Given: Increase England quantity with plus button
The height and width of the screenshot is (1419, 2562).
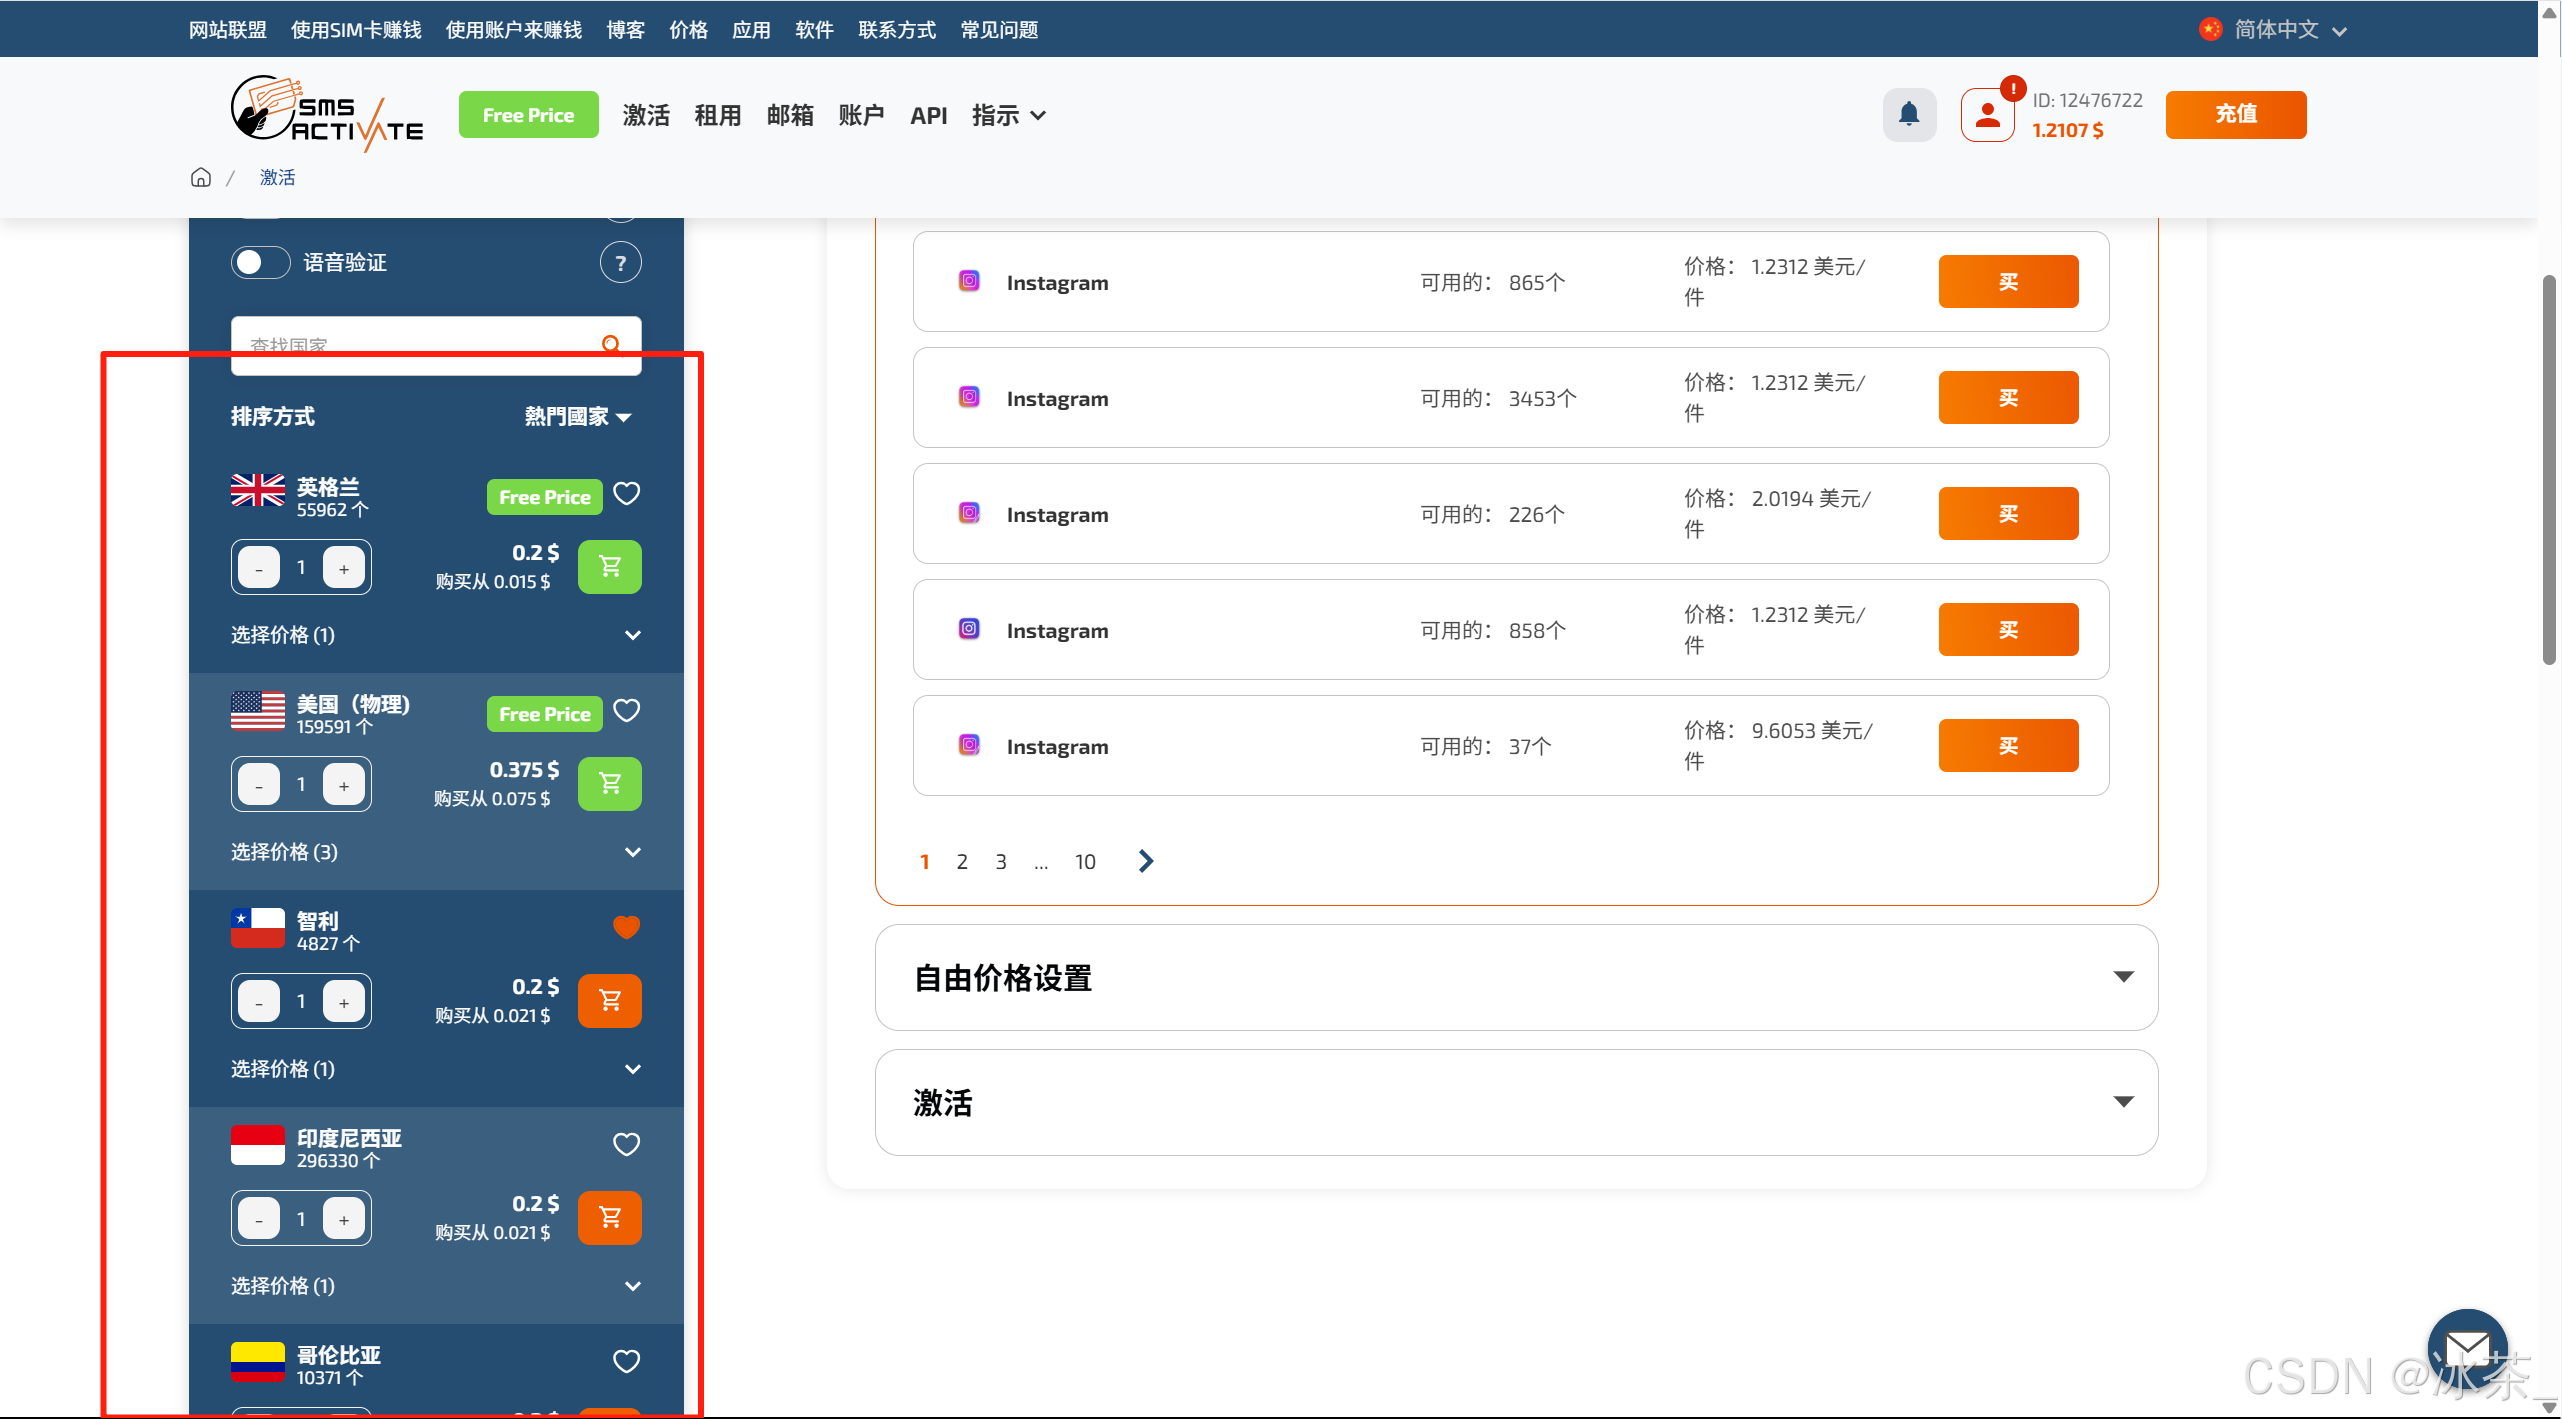Looking at the screenshot, I should tap(344, 568).
